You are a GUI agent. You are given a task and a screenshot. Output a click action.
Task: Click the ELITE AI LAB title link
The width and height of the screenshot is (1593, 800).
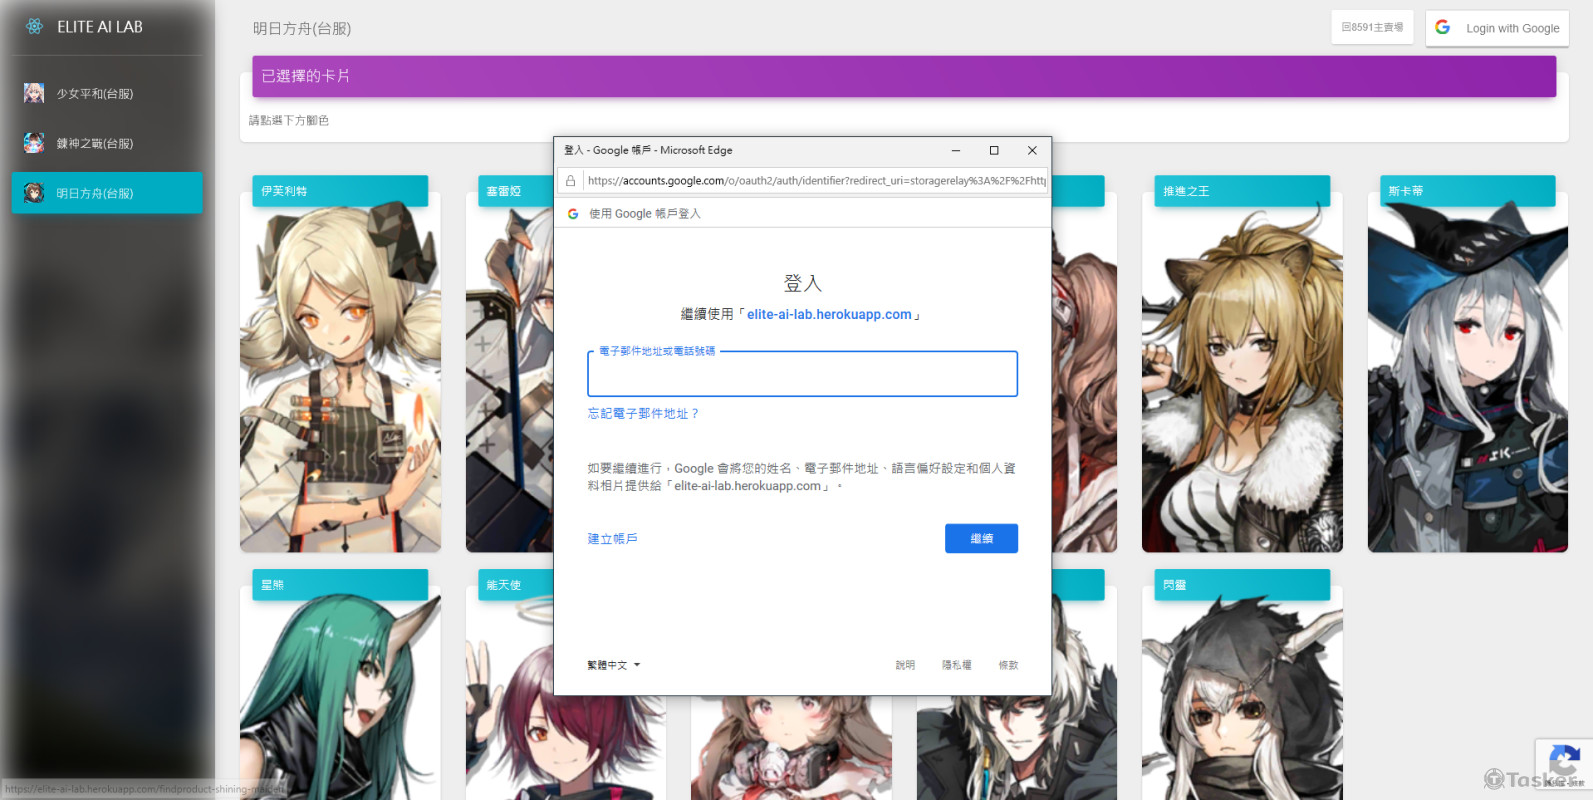click(100, 27)
